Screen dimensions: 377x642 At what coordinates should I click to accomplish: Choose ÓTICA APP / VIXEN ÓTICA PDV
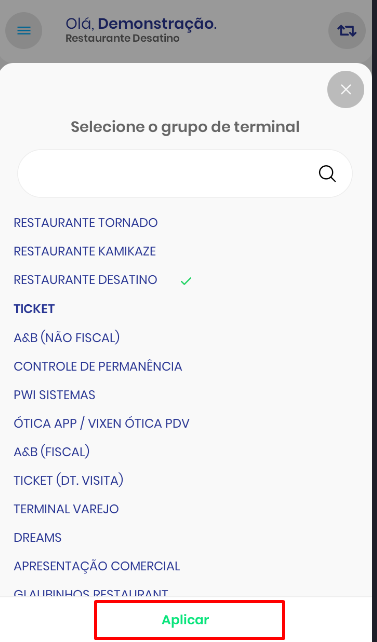tap(102, 423)
